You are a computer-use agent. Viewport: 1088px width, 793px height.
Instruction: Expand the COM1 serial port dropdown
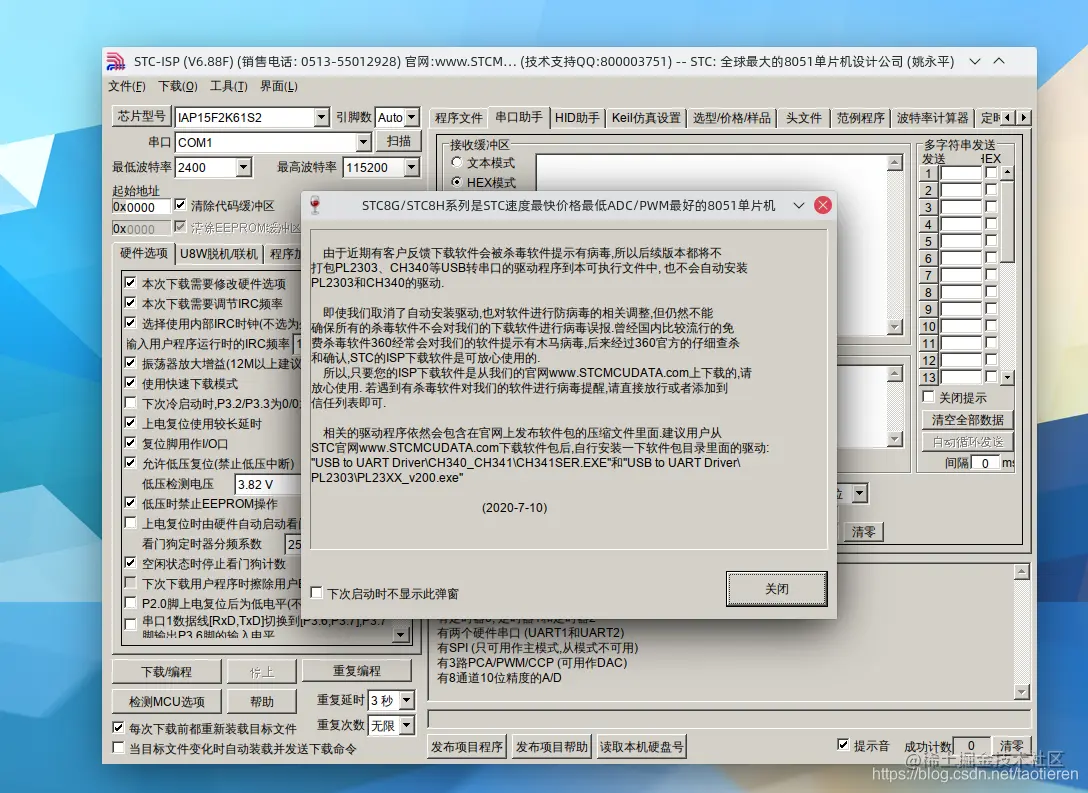point(364,142)
